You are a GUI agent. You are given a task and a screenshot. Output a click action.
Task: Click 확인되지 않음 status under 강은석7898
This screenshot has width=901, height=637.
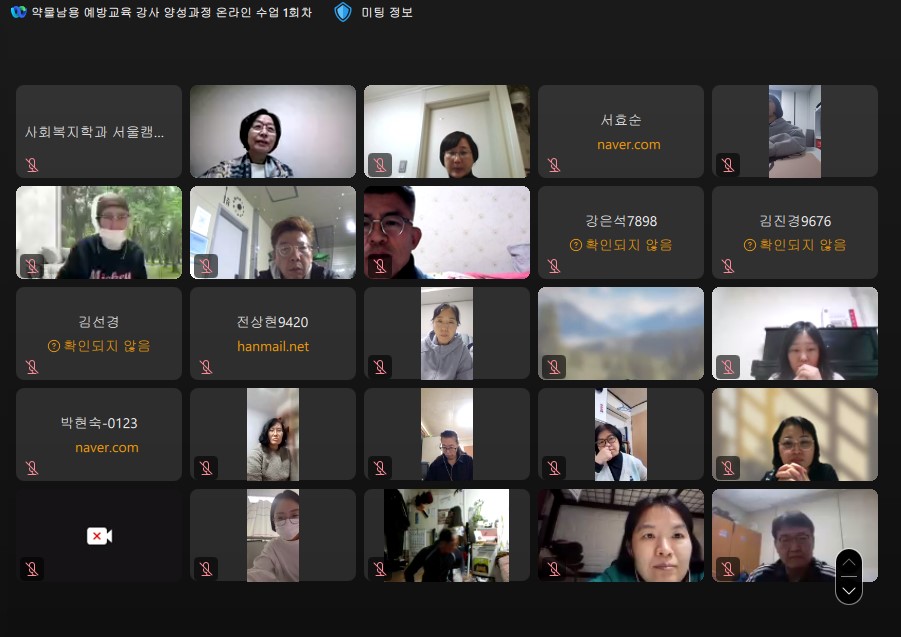point(621,245)
